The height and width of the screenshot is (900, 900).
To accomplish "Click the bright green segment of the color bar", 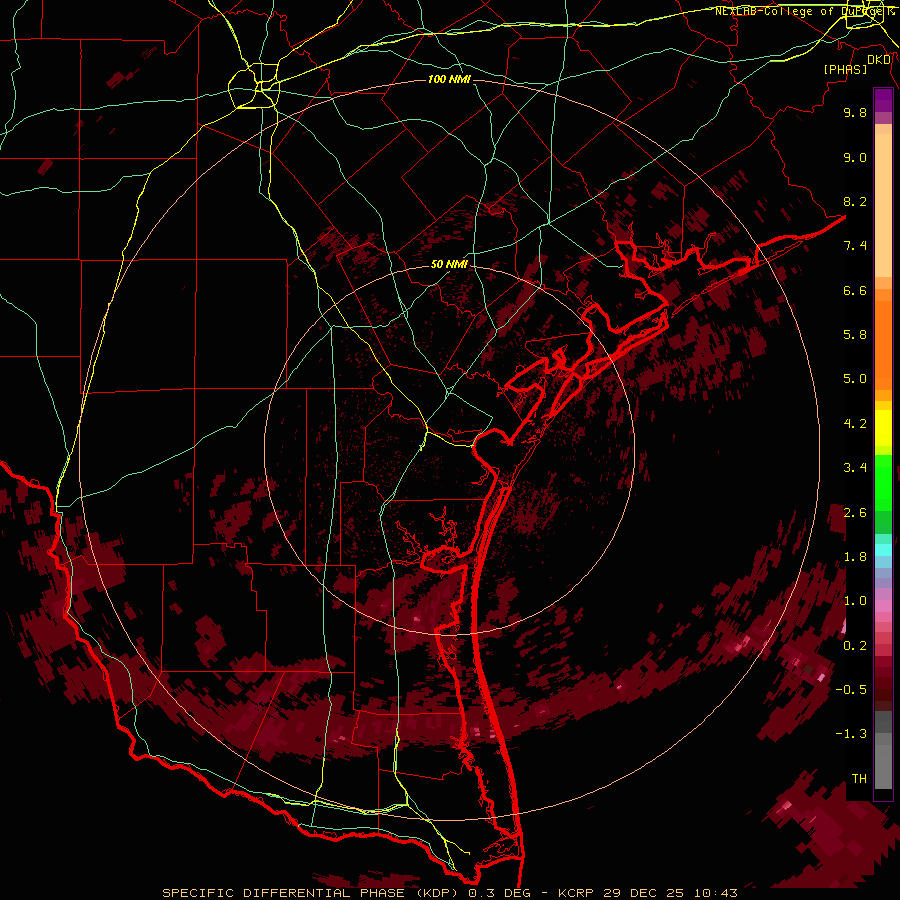I will click(883, 485).
